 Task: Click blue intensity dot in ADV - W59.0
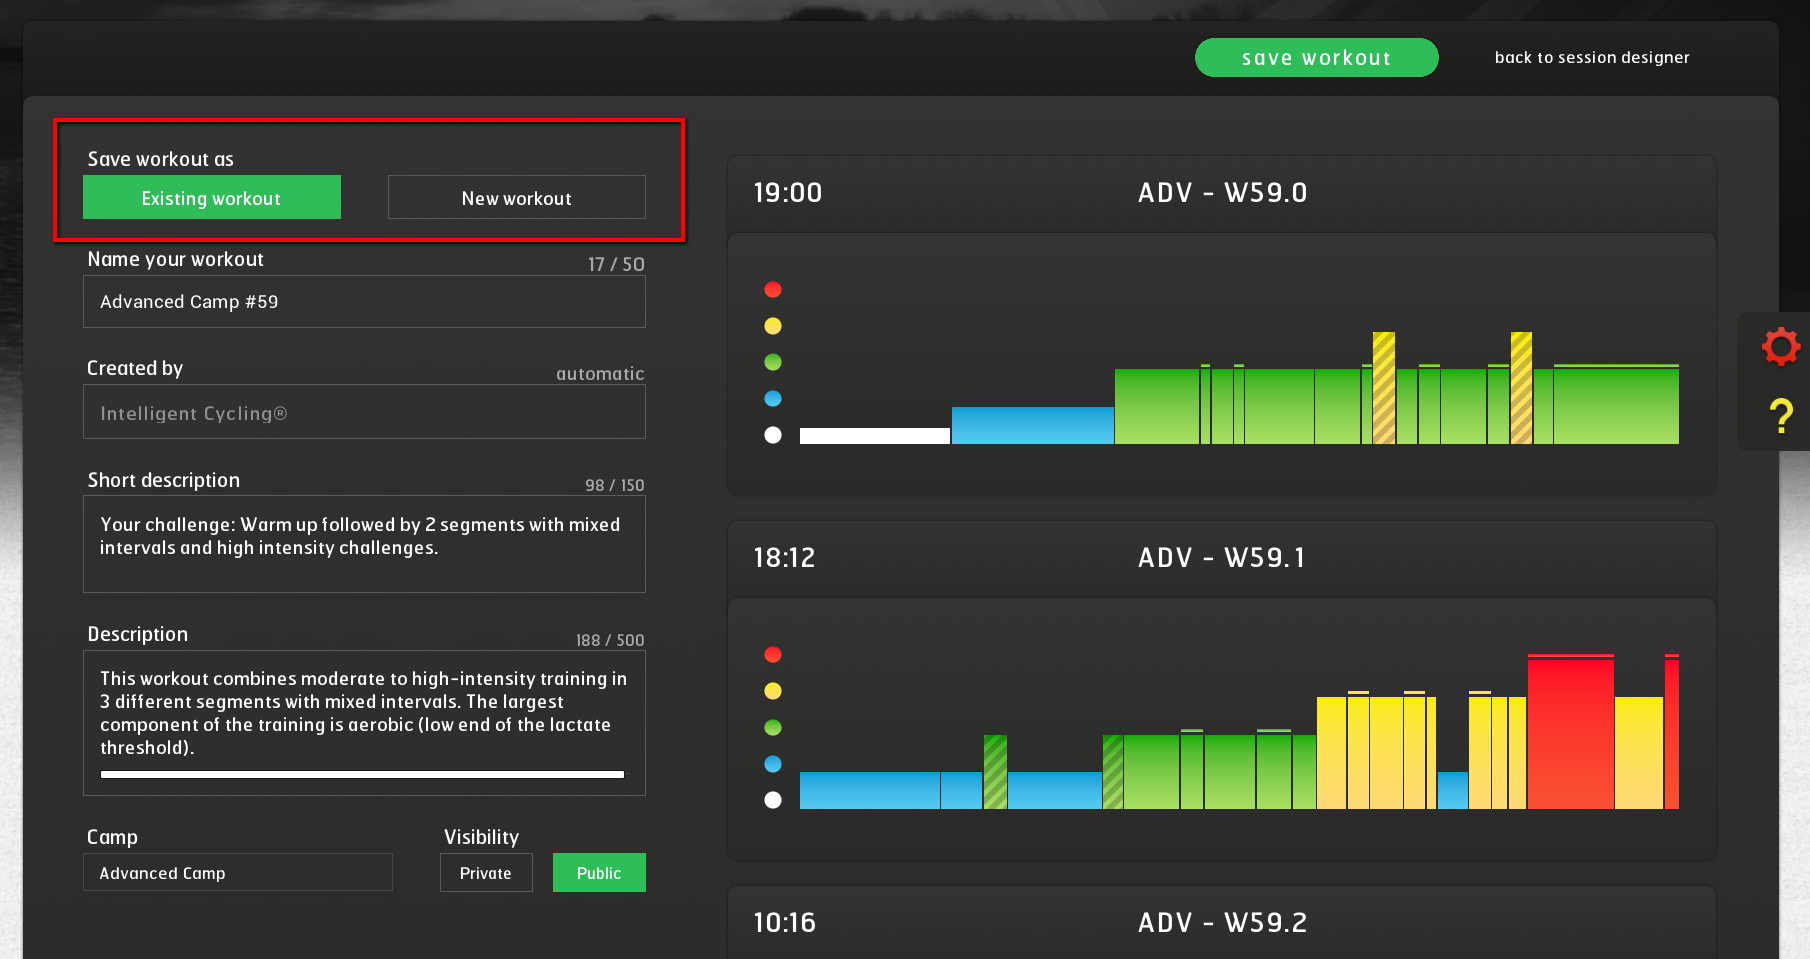(773, 399)
